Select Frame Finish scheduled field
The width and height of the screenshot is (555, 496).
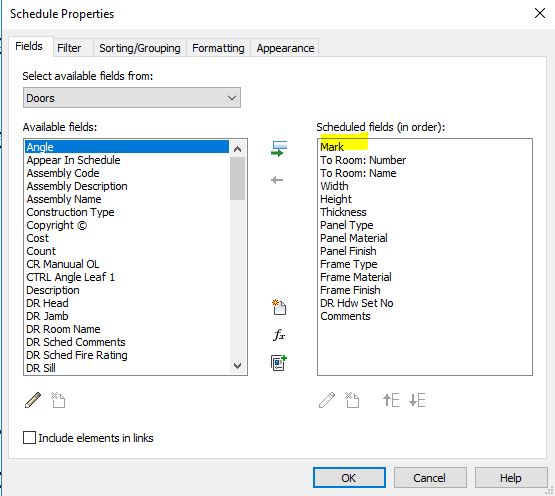point(425,290)
